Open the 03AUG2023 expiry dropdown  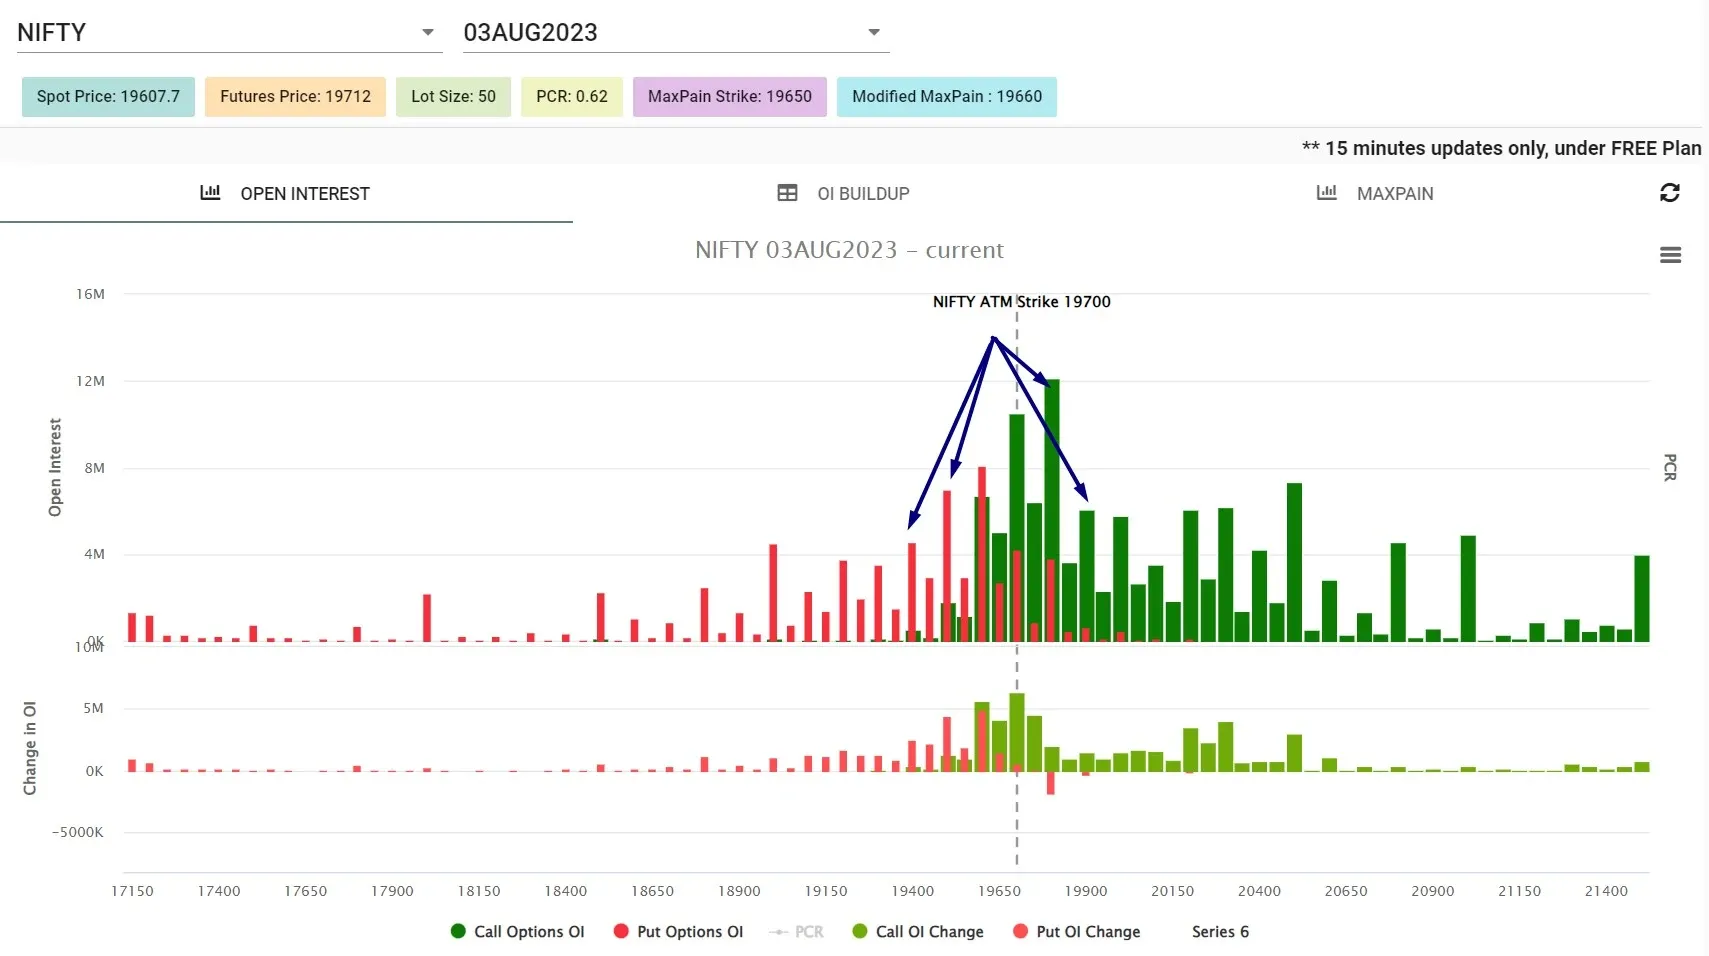(675, 33)
